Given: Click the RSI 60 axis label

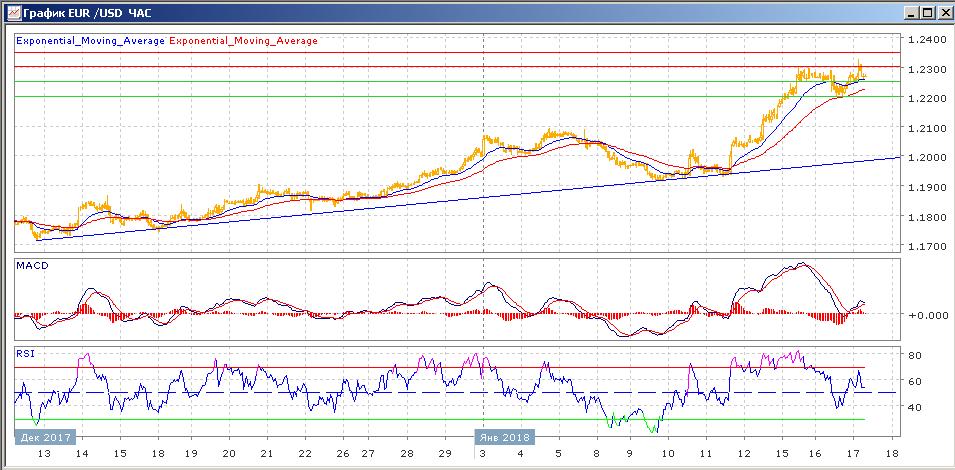Looking at the screenshot, I should (x=914, y=381).
